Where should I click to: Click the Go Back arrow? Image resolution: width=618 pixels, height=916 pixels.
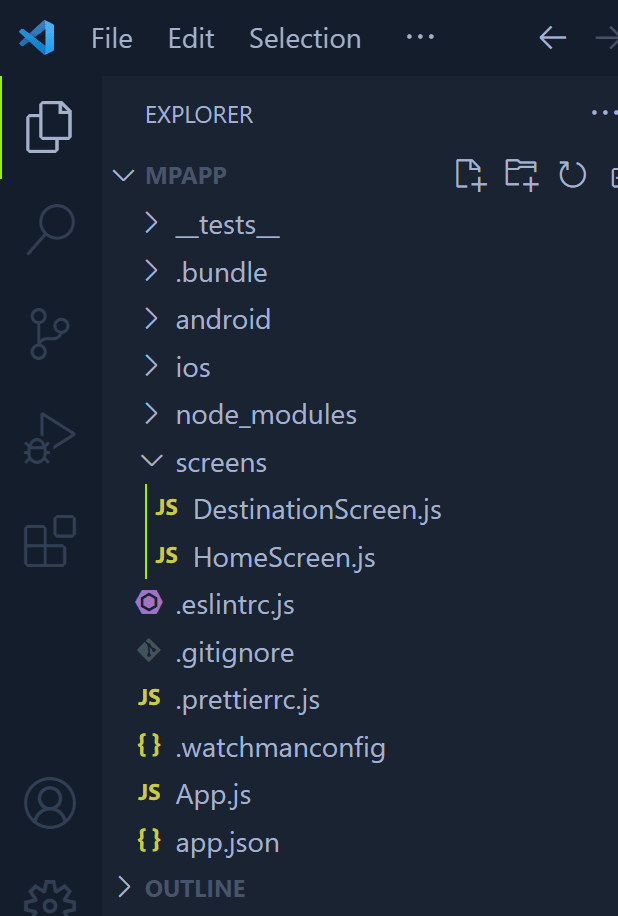tap(553, 38)
